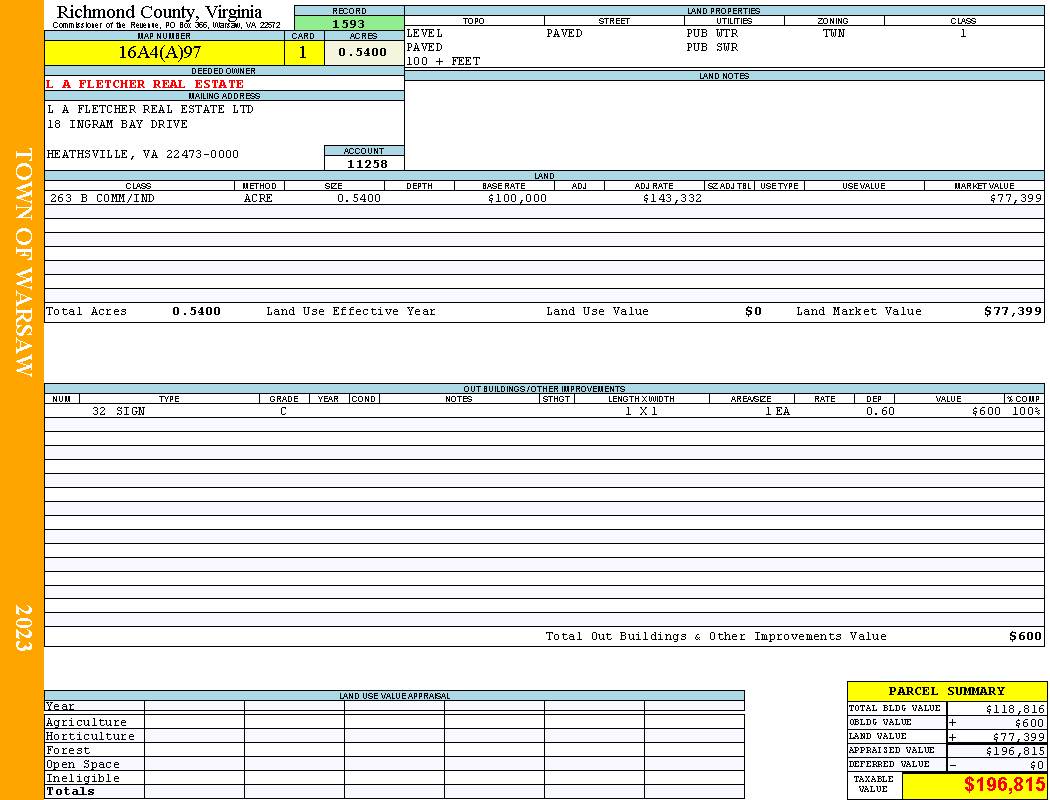Click the LAND NOTES header bar
Screen dimensions: 1050x800
coord(724,76)
